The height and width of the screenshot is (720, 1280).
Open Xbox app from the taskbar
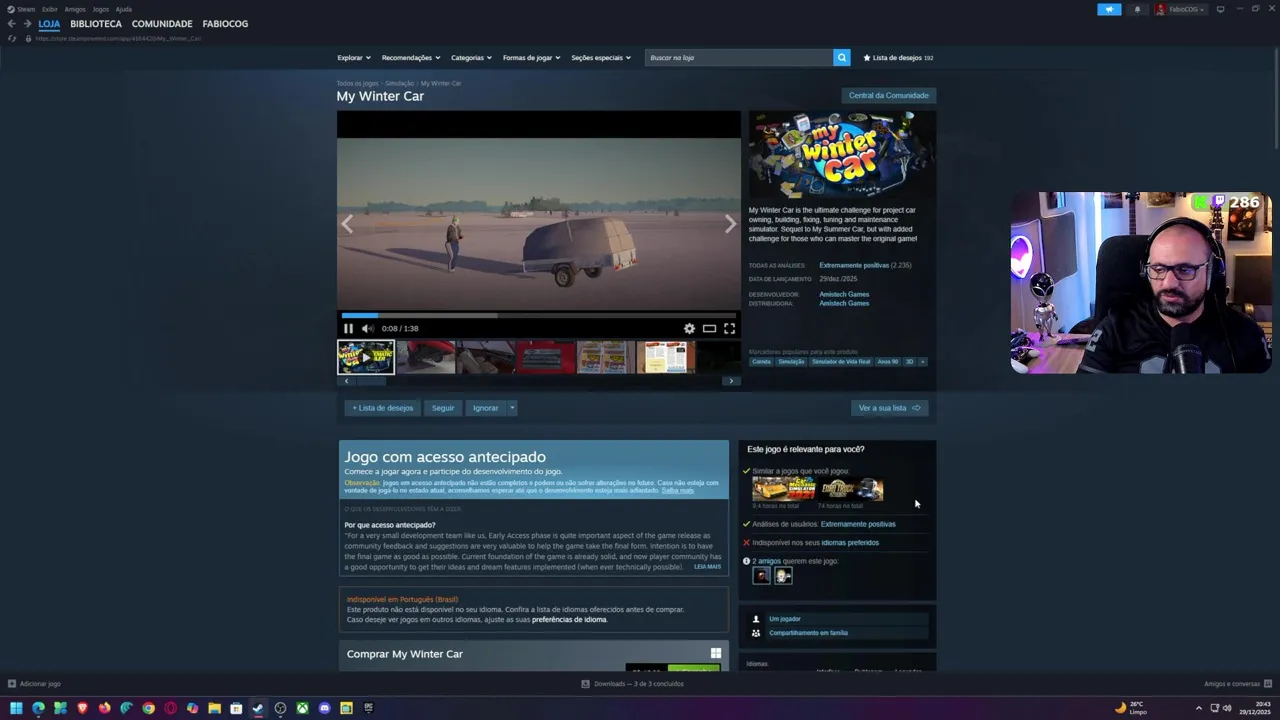(x=302, y=708)
